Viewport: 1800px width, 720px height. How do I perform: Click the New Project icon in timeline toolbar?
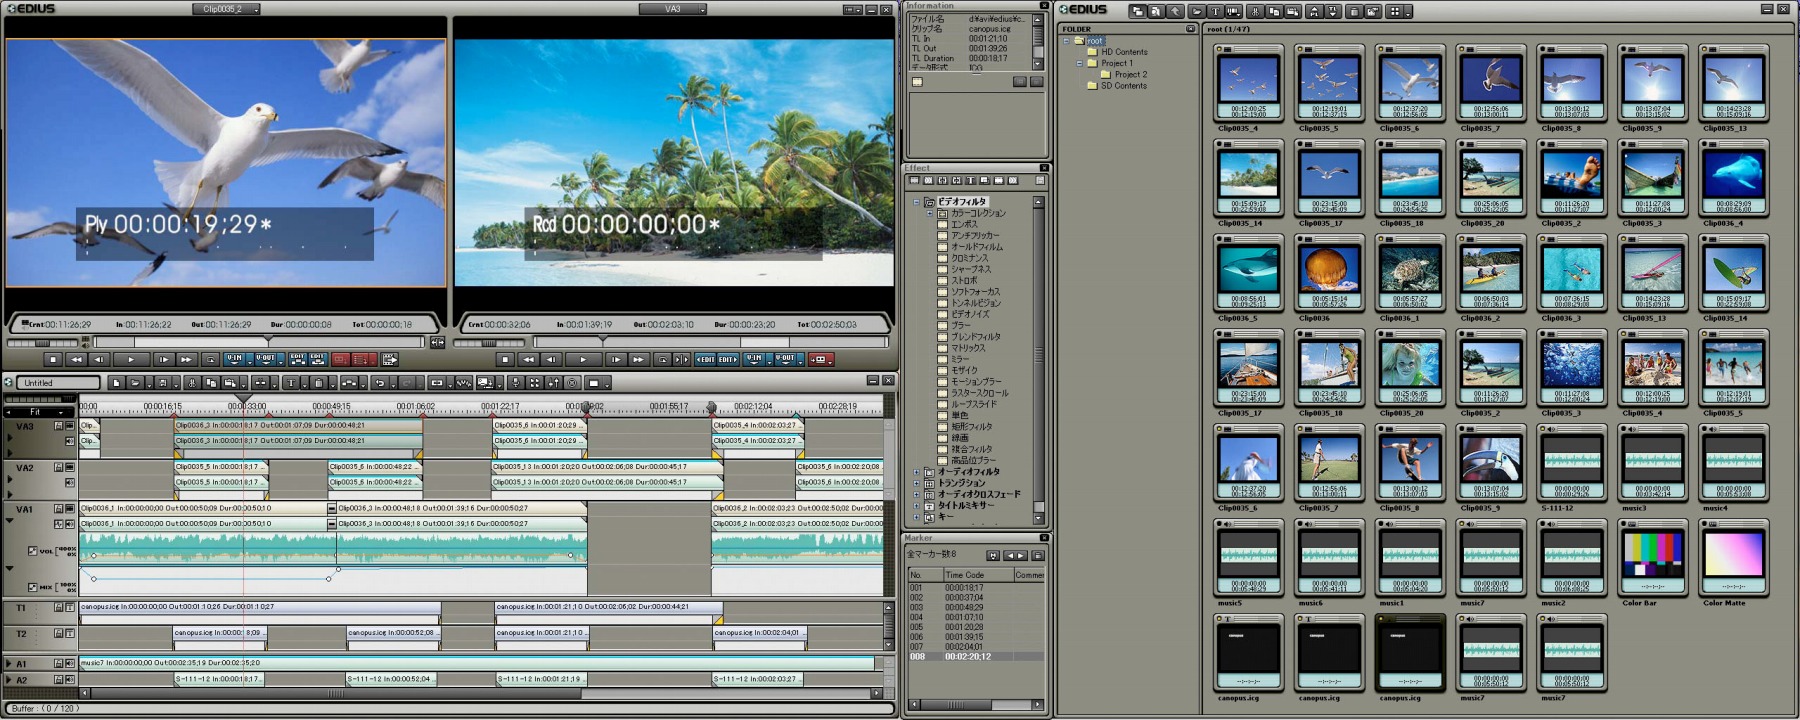[116, 383]
